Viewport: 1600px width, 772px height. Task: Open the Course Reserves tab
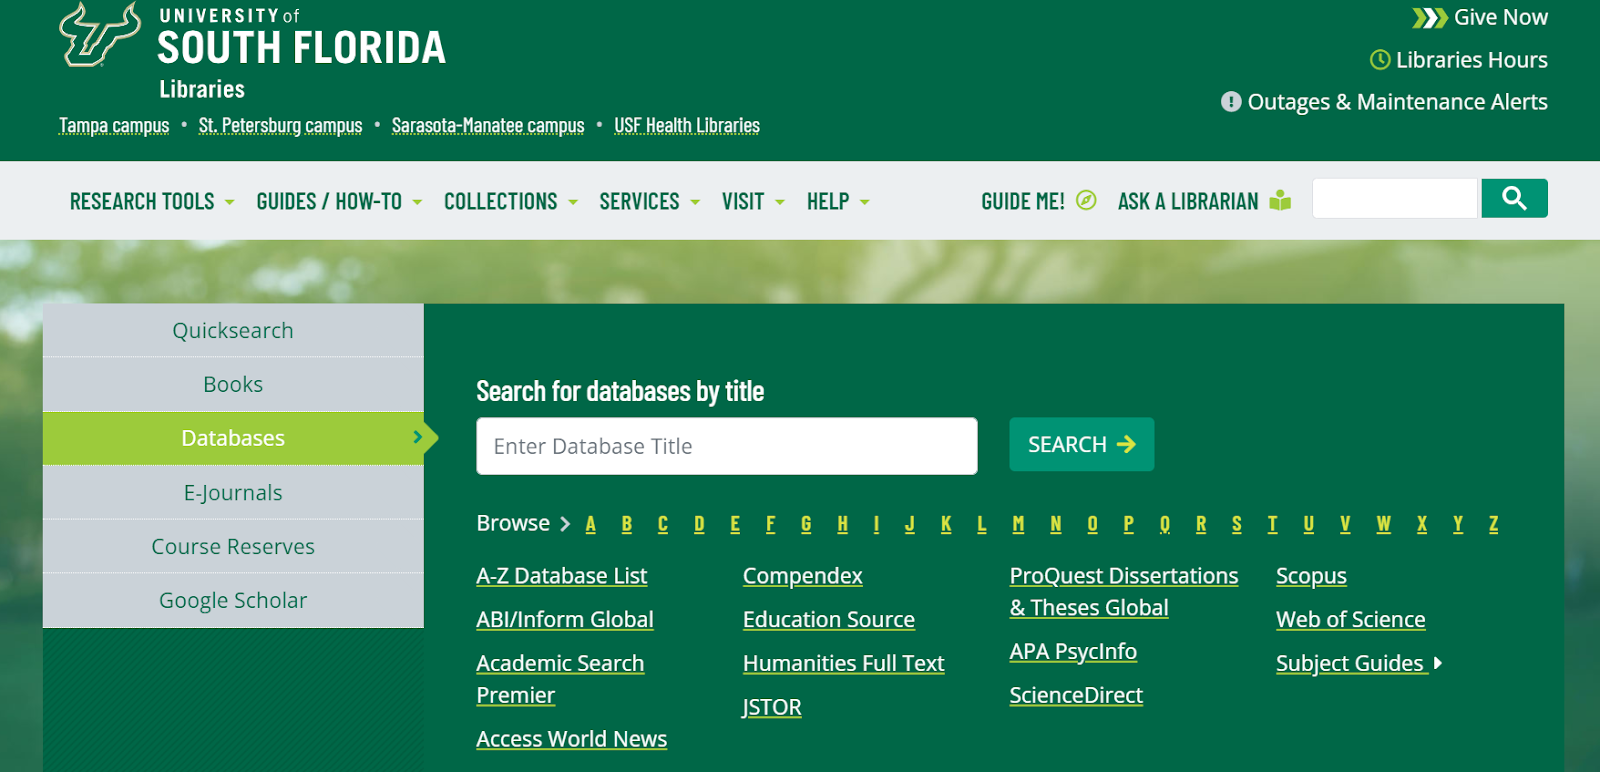tap(233, 546)
